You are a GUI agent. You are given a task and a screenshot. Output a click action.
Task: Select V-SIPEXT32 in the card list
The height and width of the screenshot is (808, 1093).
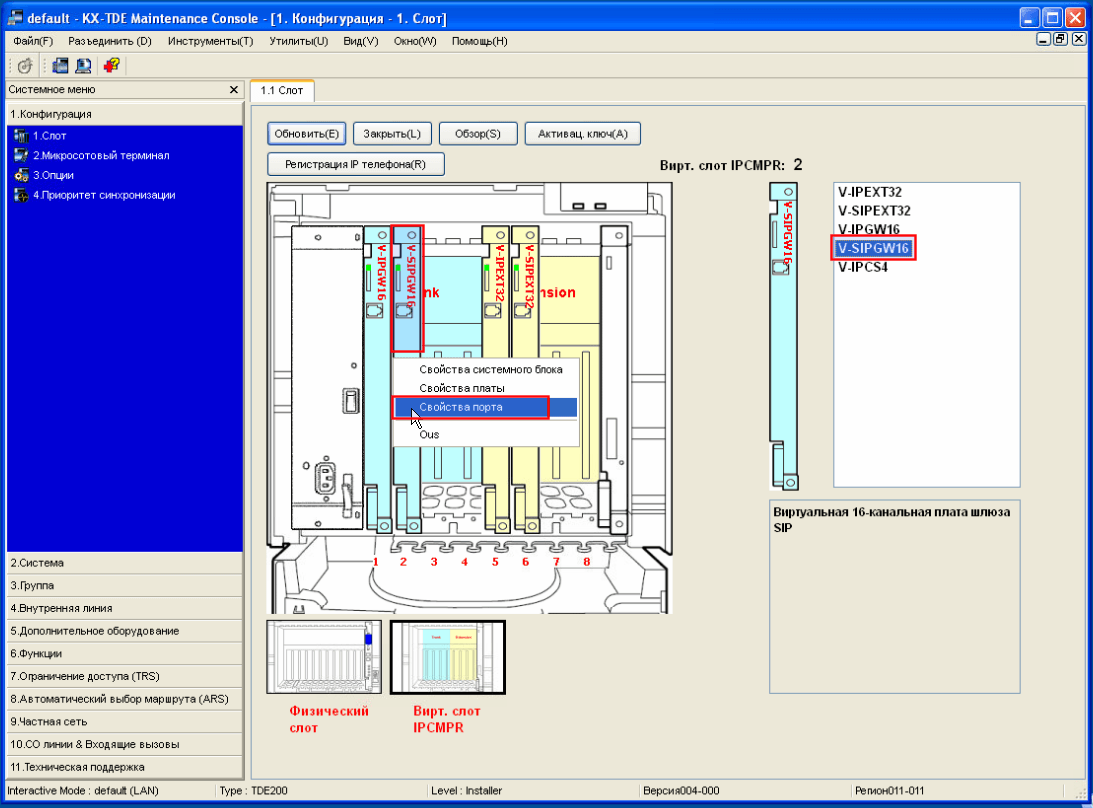[x=874, y=211]
